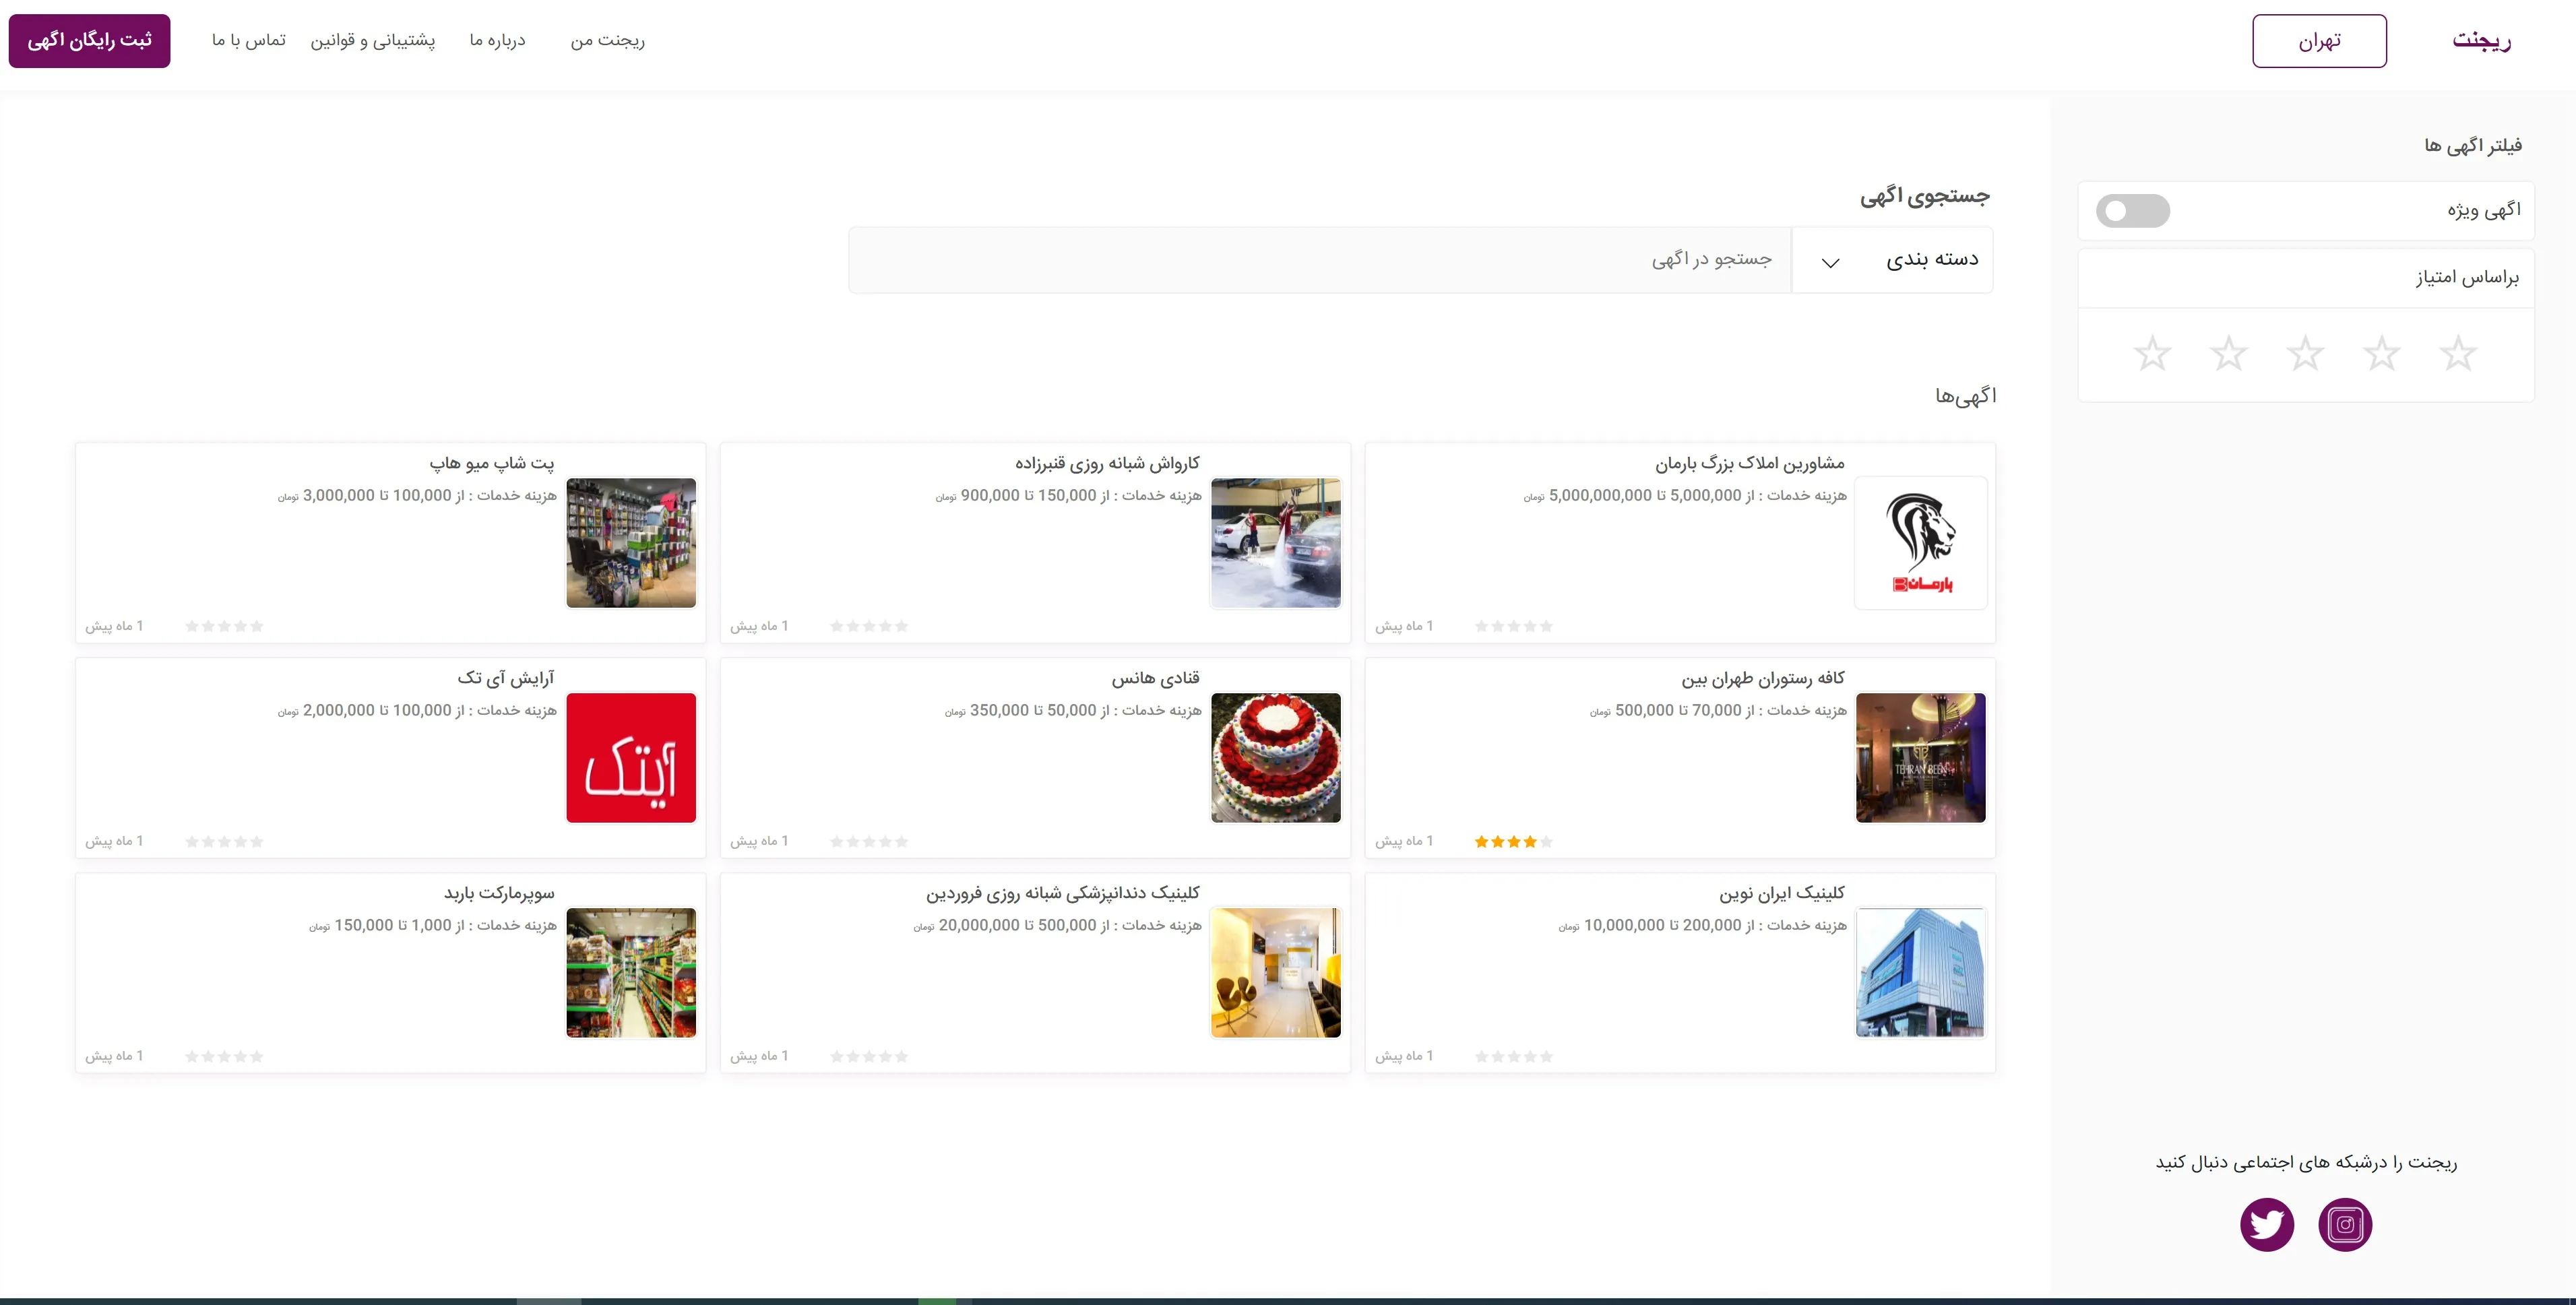This screenshot has width=2576, height=1305.
Task: Open the تهران city selector
Action: [x=2319, y=41]
